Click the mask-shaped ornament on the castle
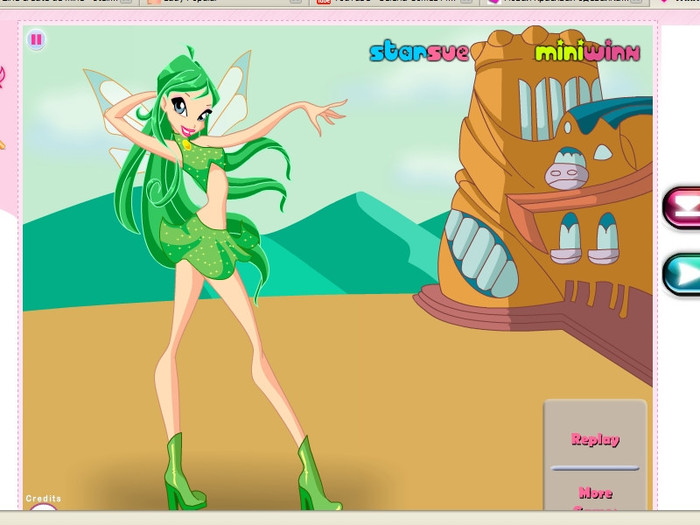Image resolution: width=700 pixels, height=525 pixels. [567, 175]
